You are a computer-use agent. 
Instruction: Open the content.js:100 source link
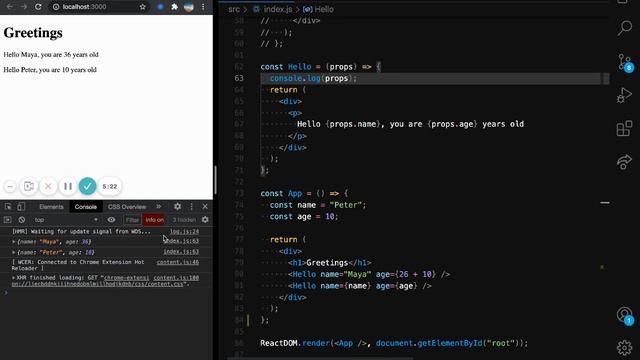[176, 278]
